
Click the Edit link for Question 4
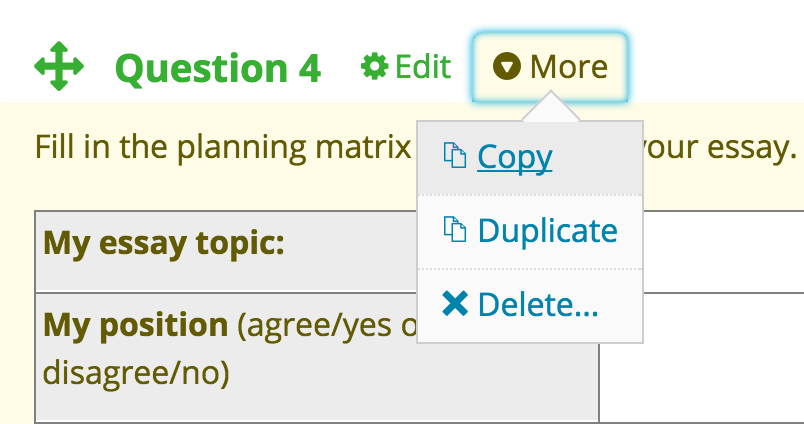(x=406, y=67)
